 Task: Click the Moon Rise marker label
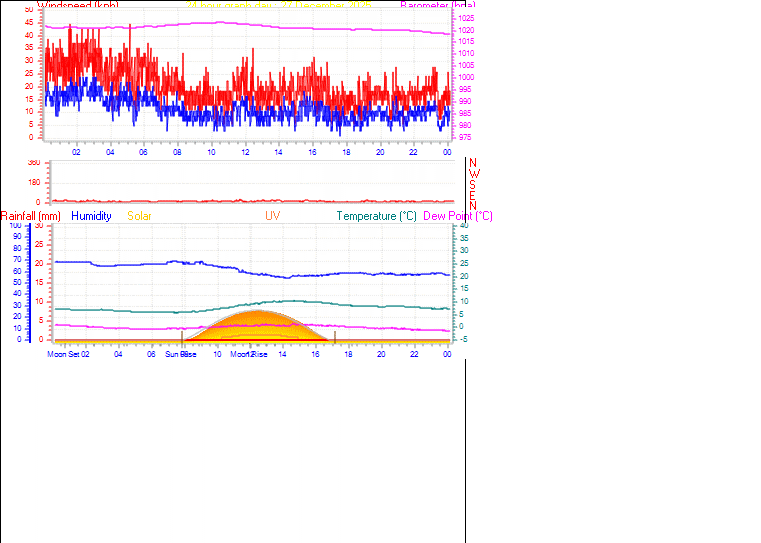pos(249,354)
